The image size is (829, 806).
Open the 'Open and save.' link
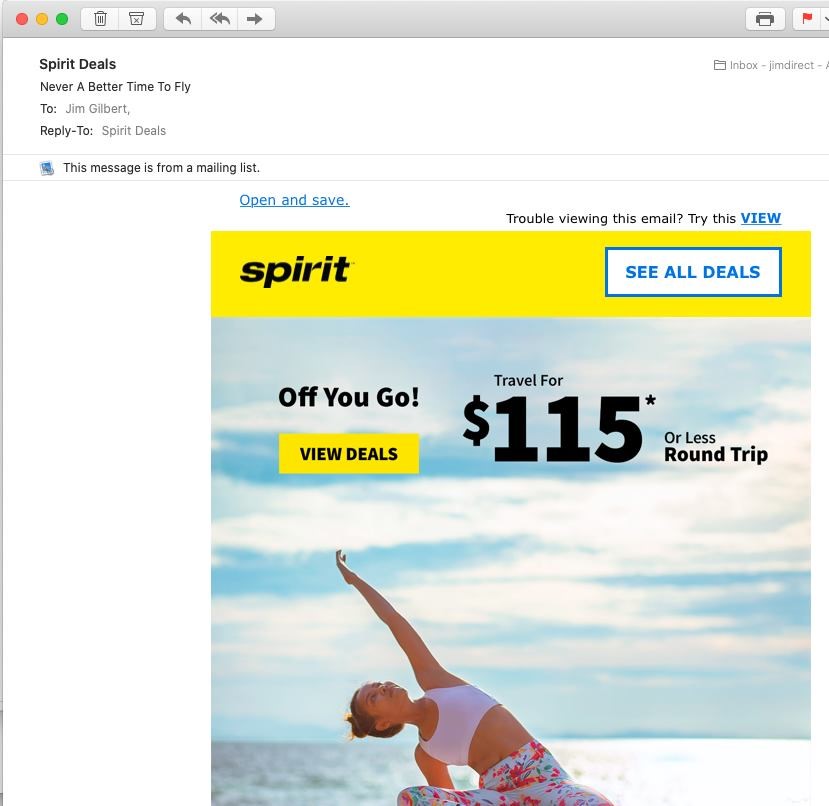294,200
